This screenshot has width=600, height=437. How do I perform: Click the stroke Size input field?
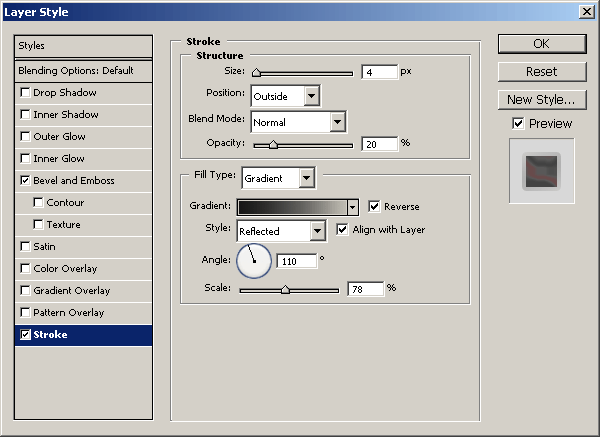coord(379,73)
